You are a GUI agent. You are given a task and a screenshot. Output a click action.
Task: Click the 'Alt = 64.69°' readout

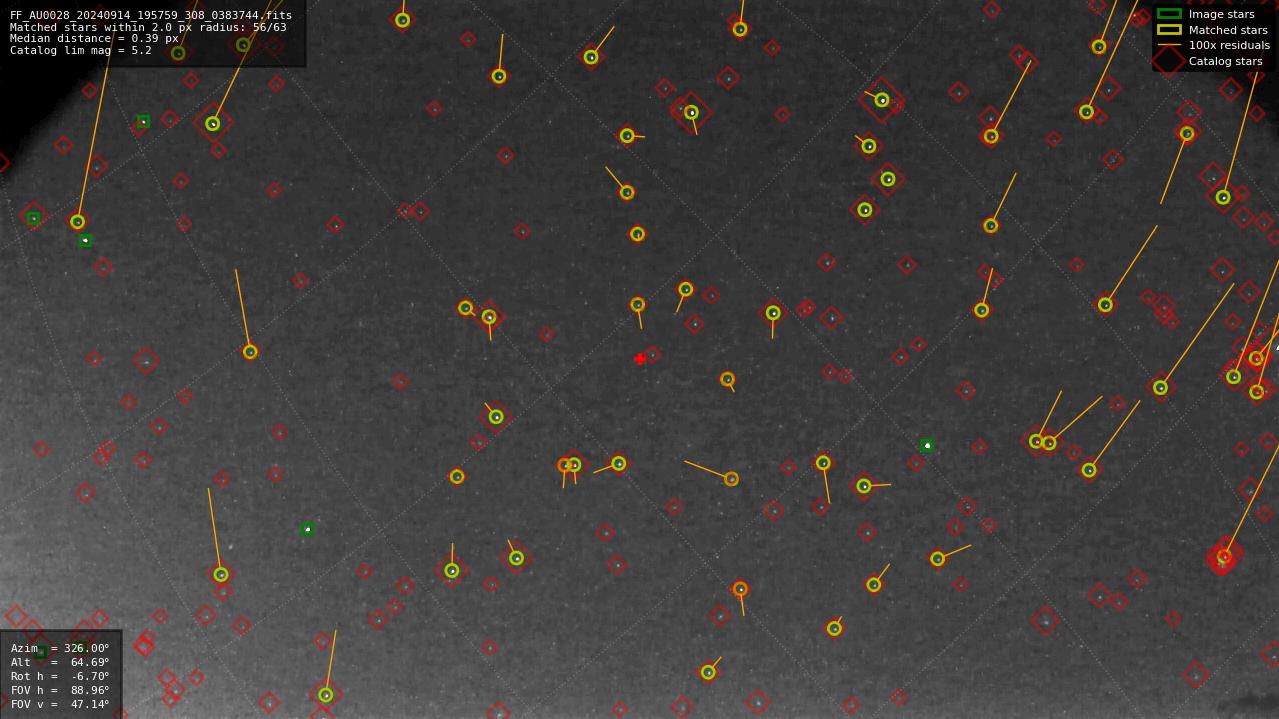tap(60, 662)
